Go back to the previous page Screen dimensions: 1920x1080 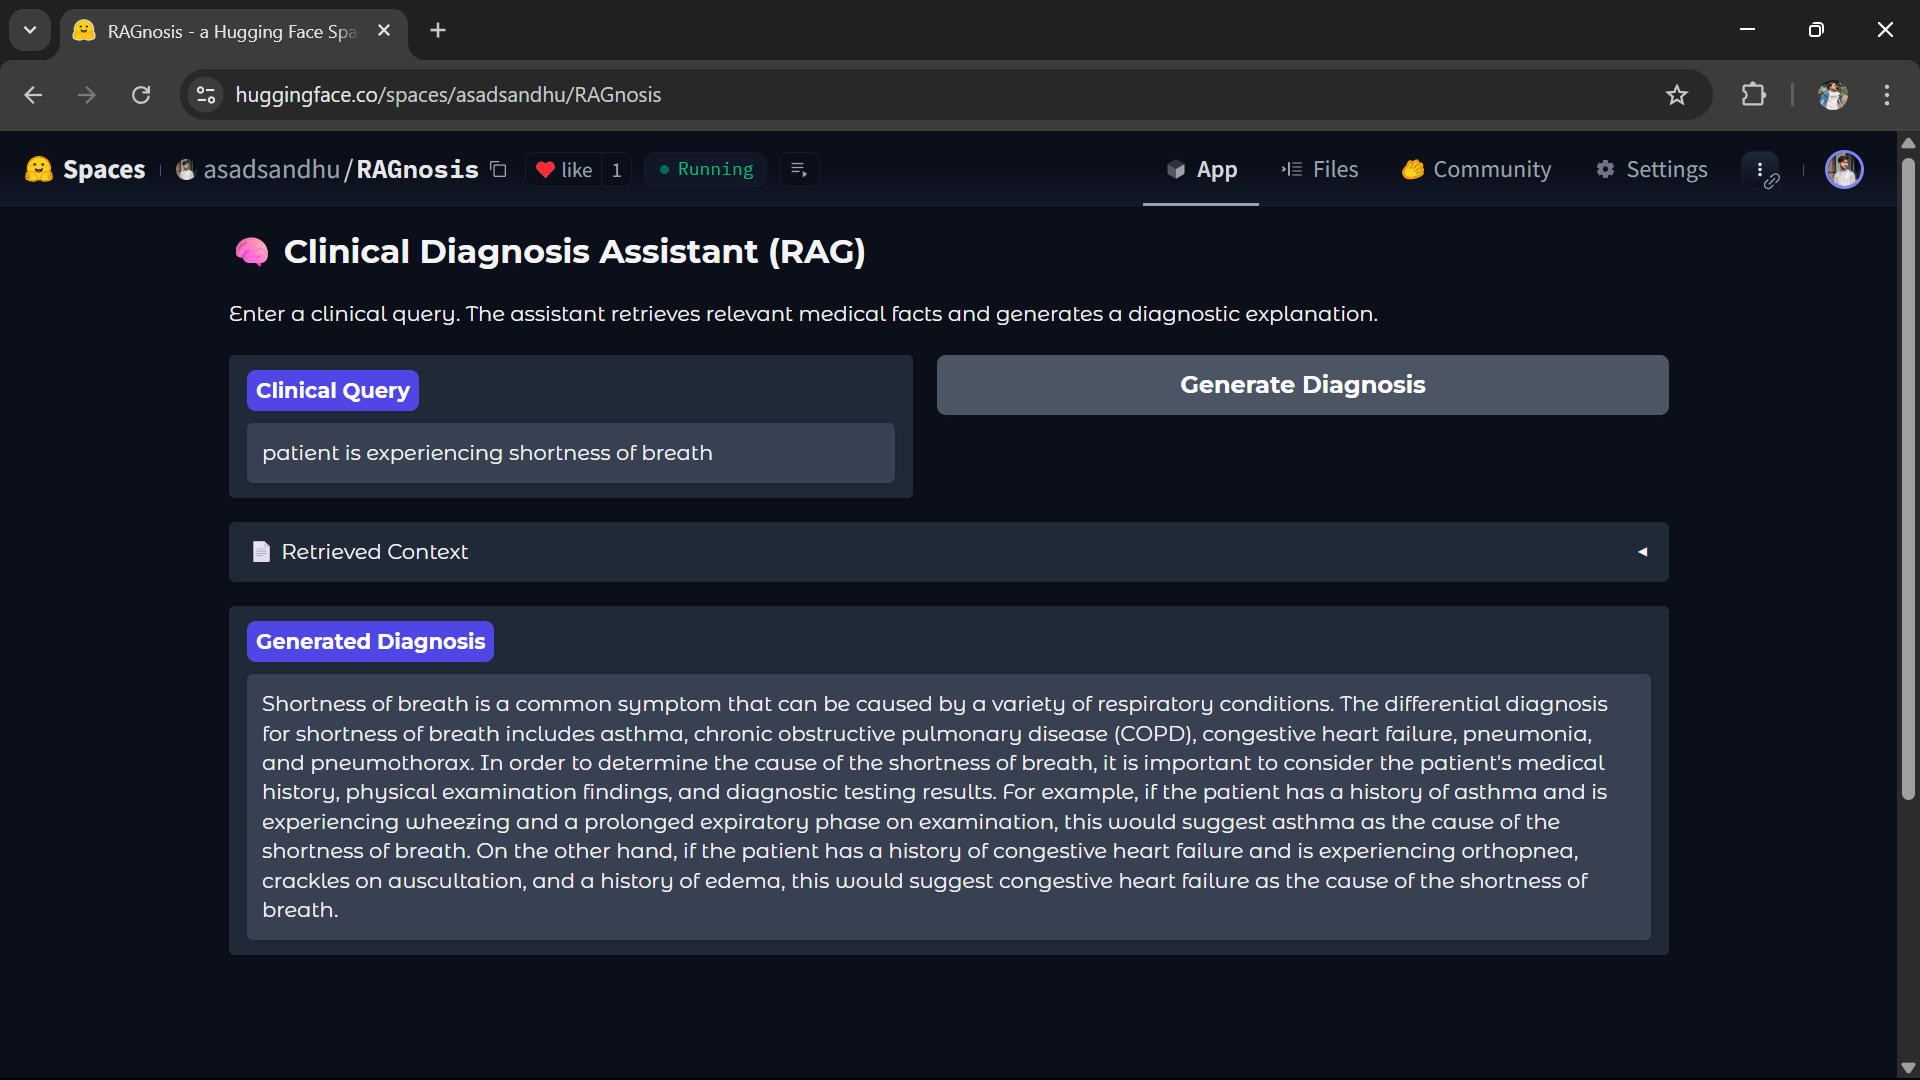[x=33, y=95]
